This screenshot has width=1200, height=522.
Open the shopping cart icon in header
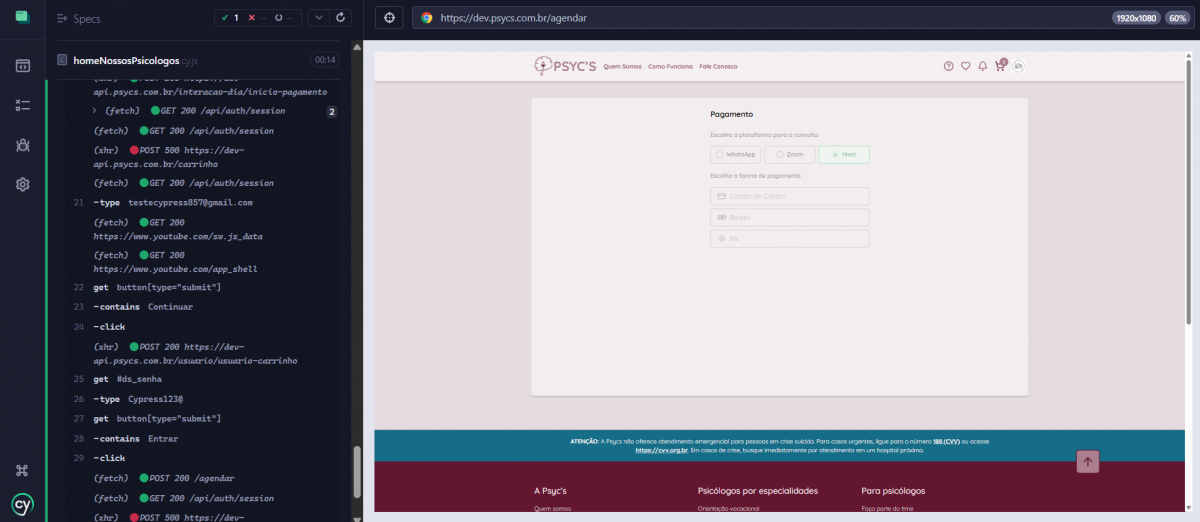999,66
